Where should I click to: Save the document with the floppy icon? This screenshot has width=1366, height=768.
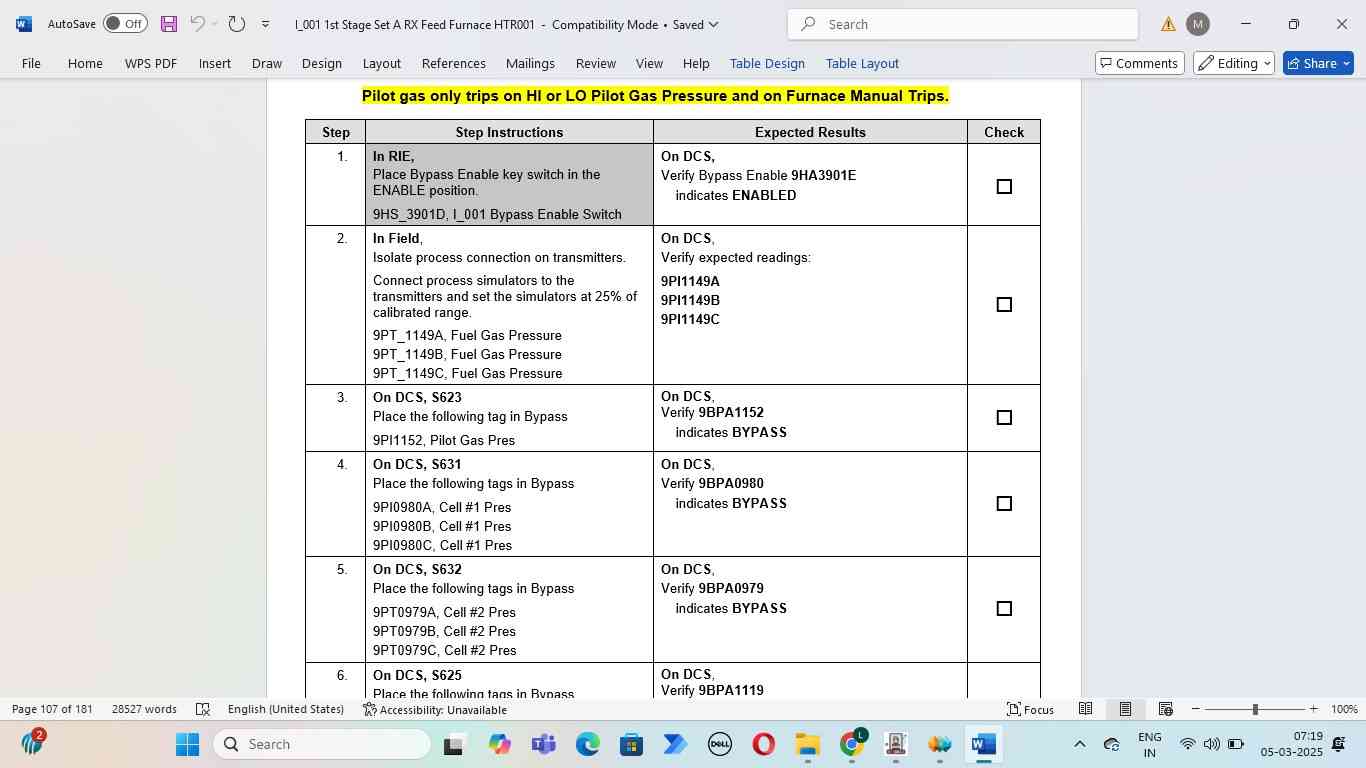[168, 24]
